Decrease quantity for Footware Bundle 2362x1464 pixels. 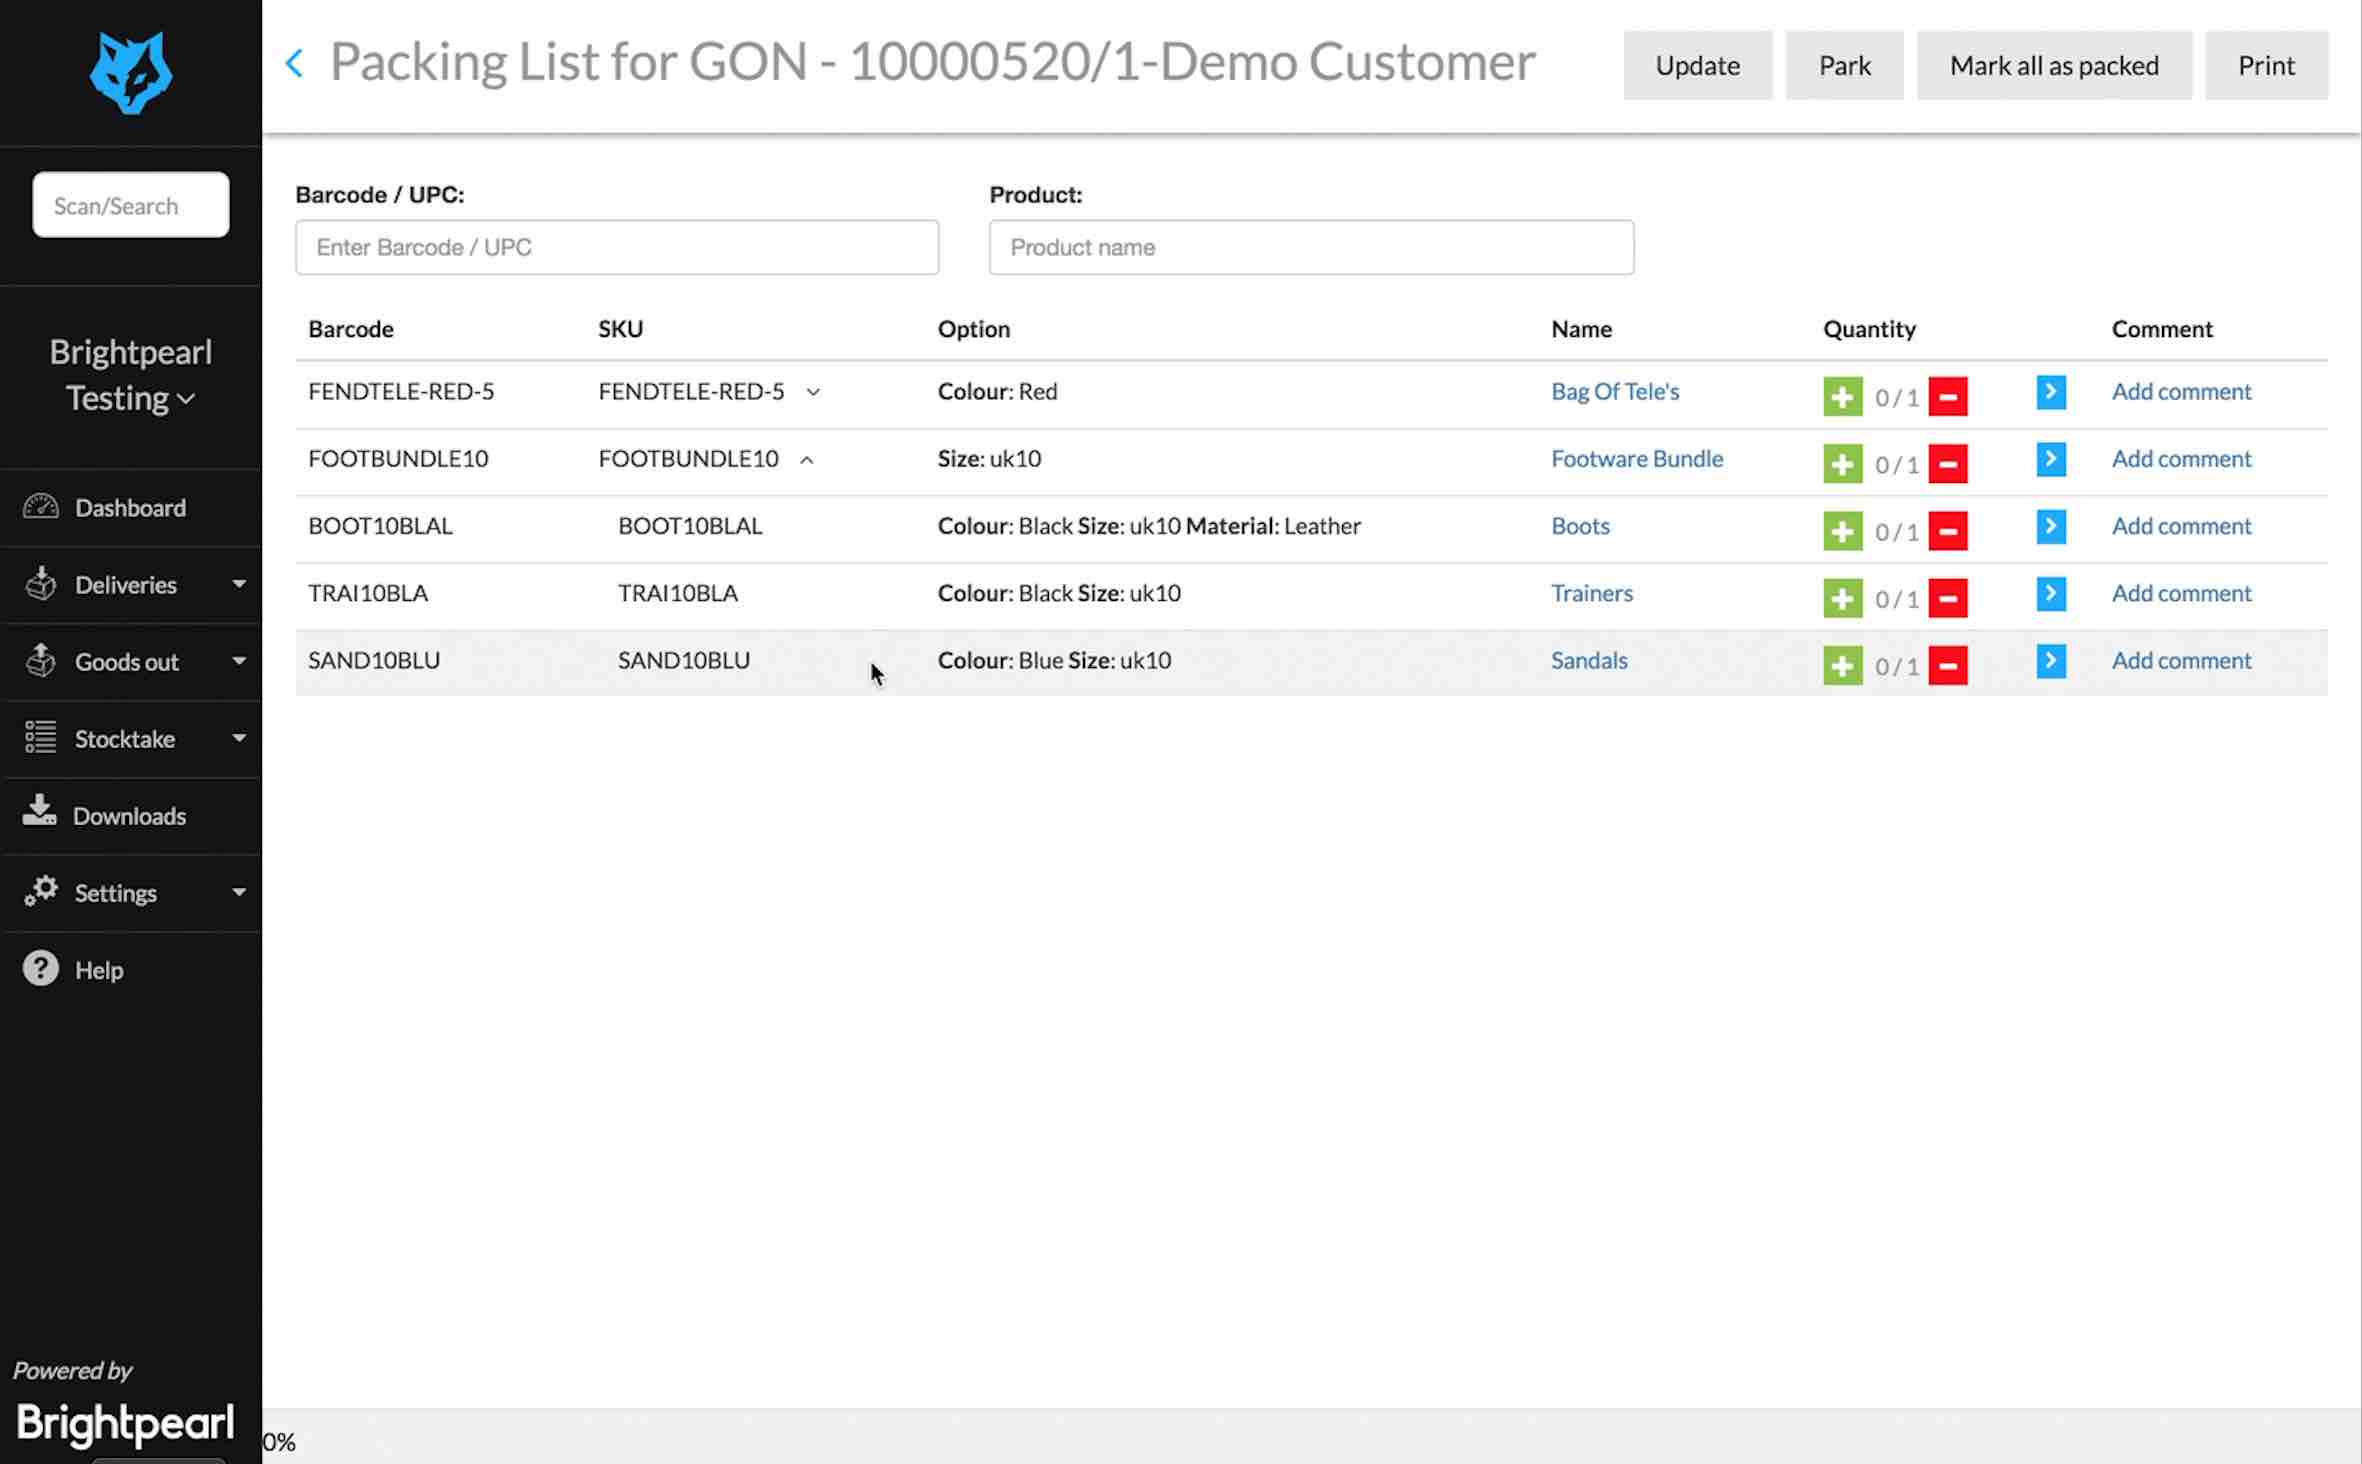coord(1947,463)
